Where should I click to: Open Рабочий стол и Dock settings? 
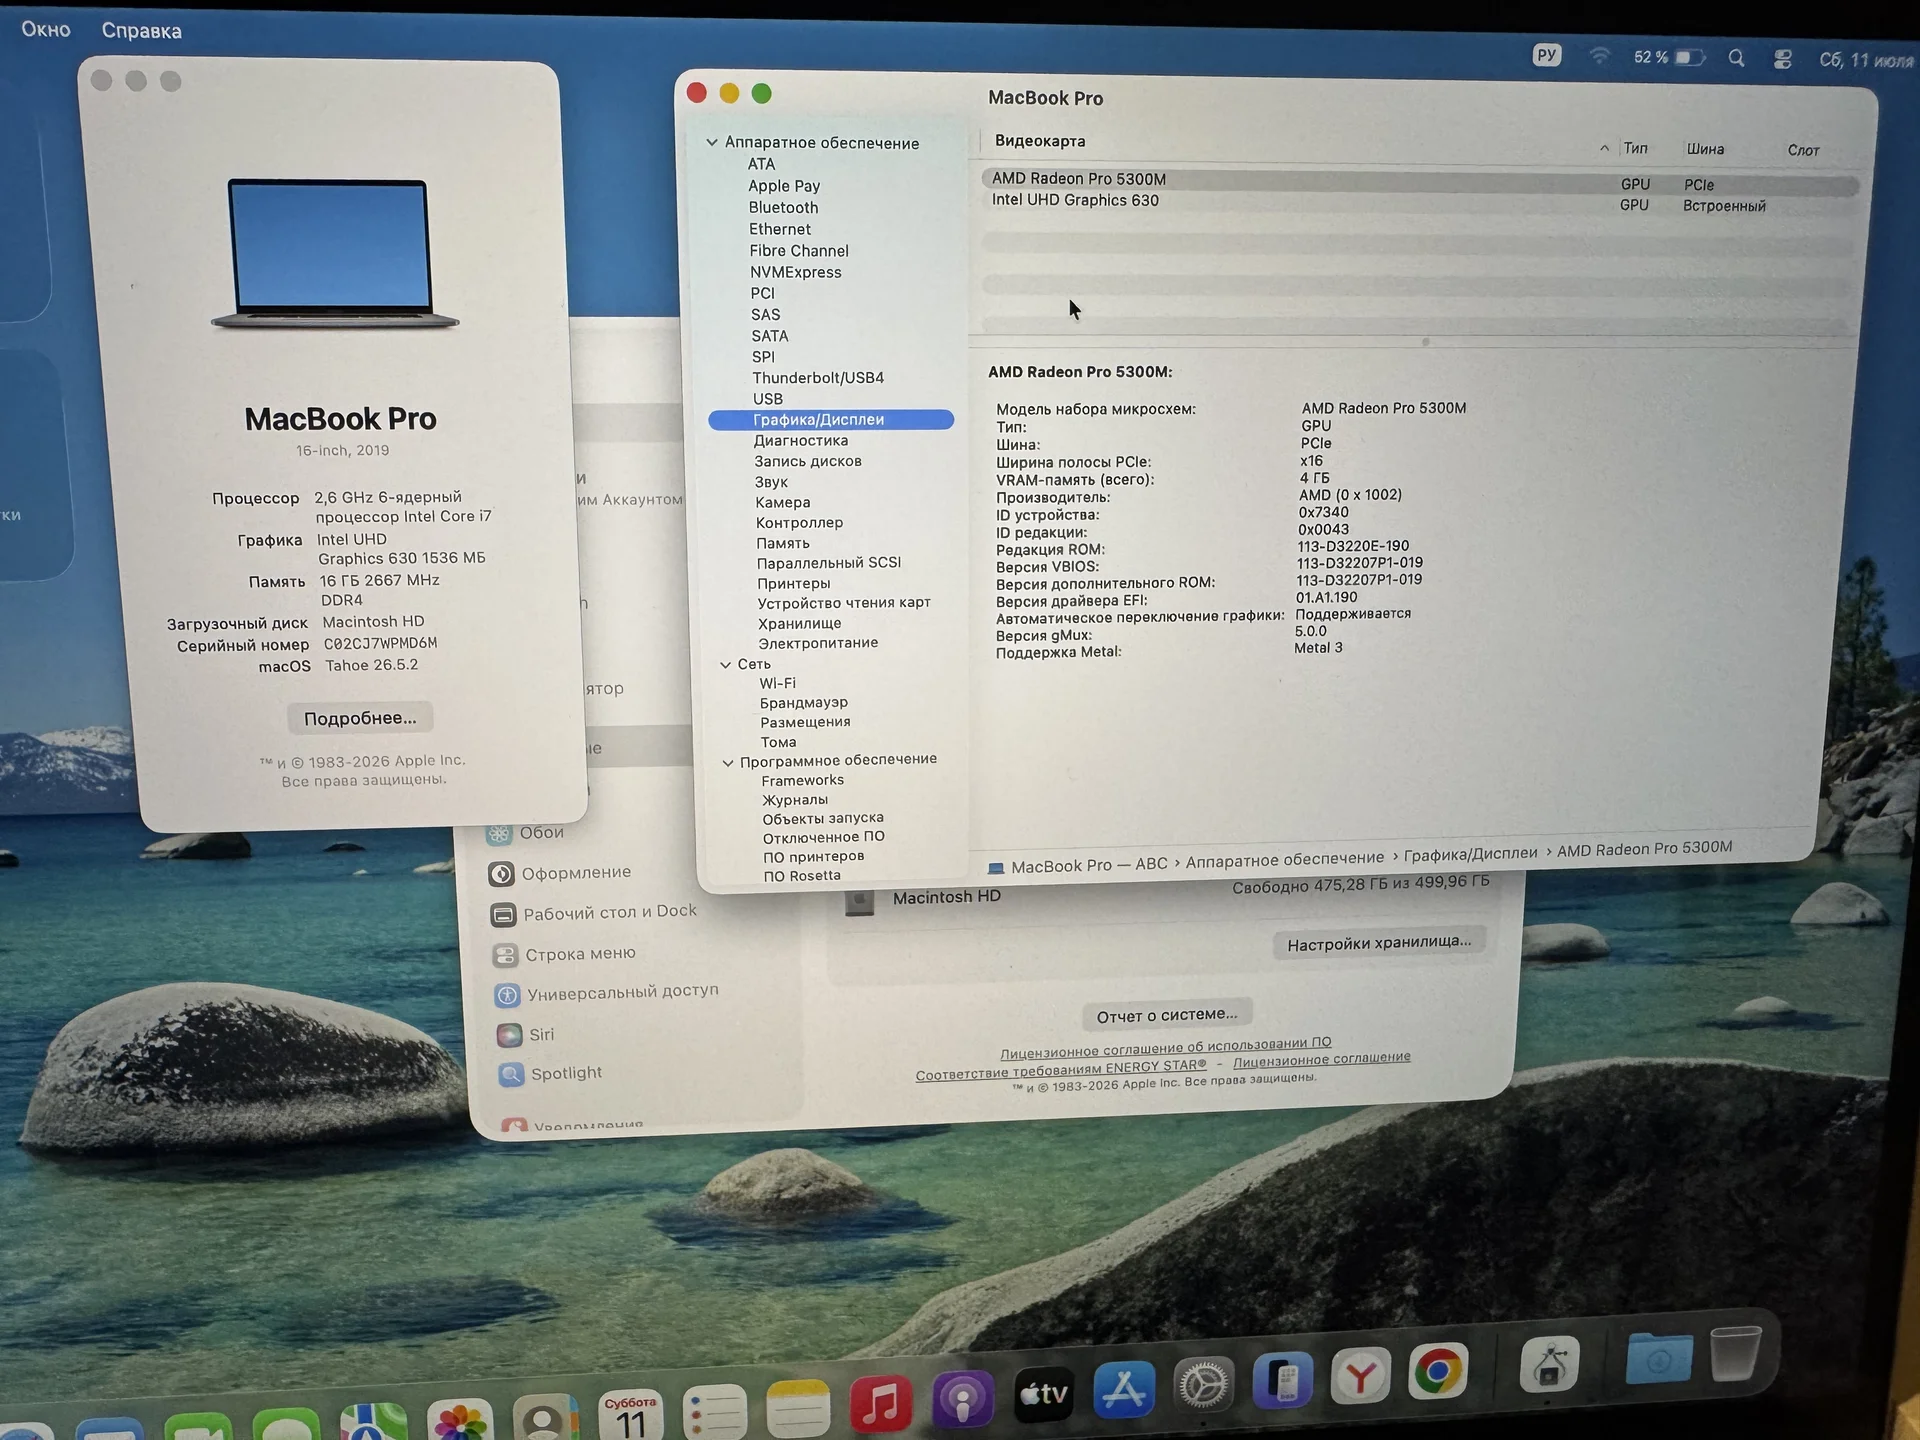tap(594, 912)
